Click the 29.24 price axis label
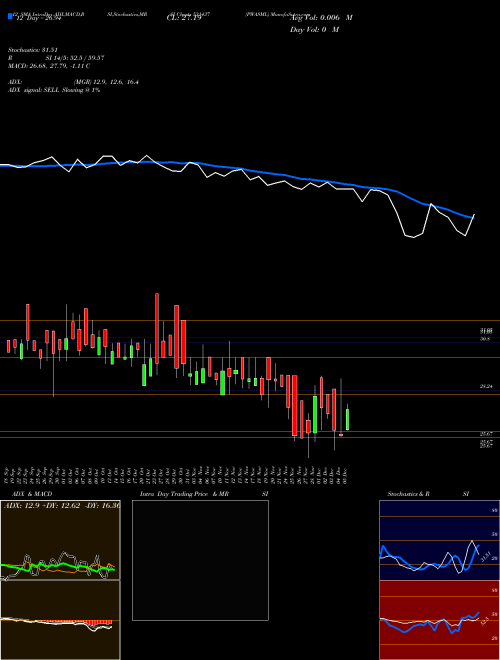This screenshot has width=500, height=660. click(486, 386)
